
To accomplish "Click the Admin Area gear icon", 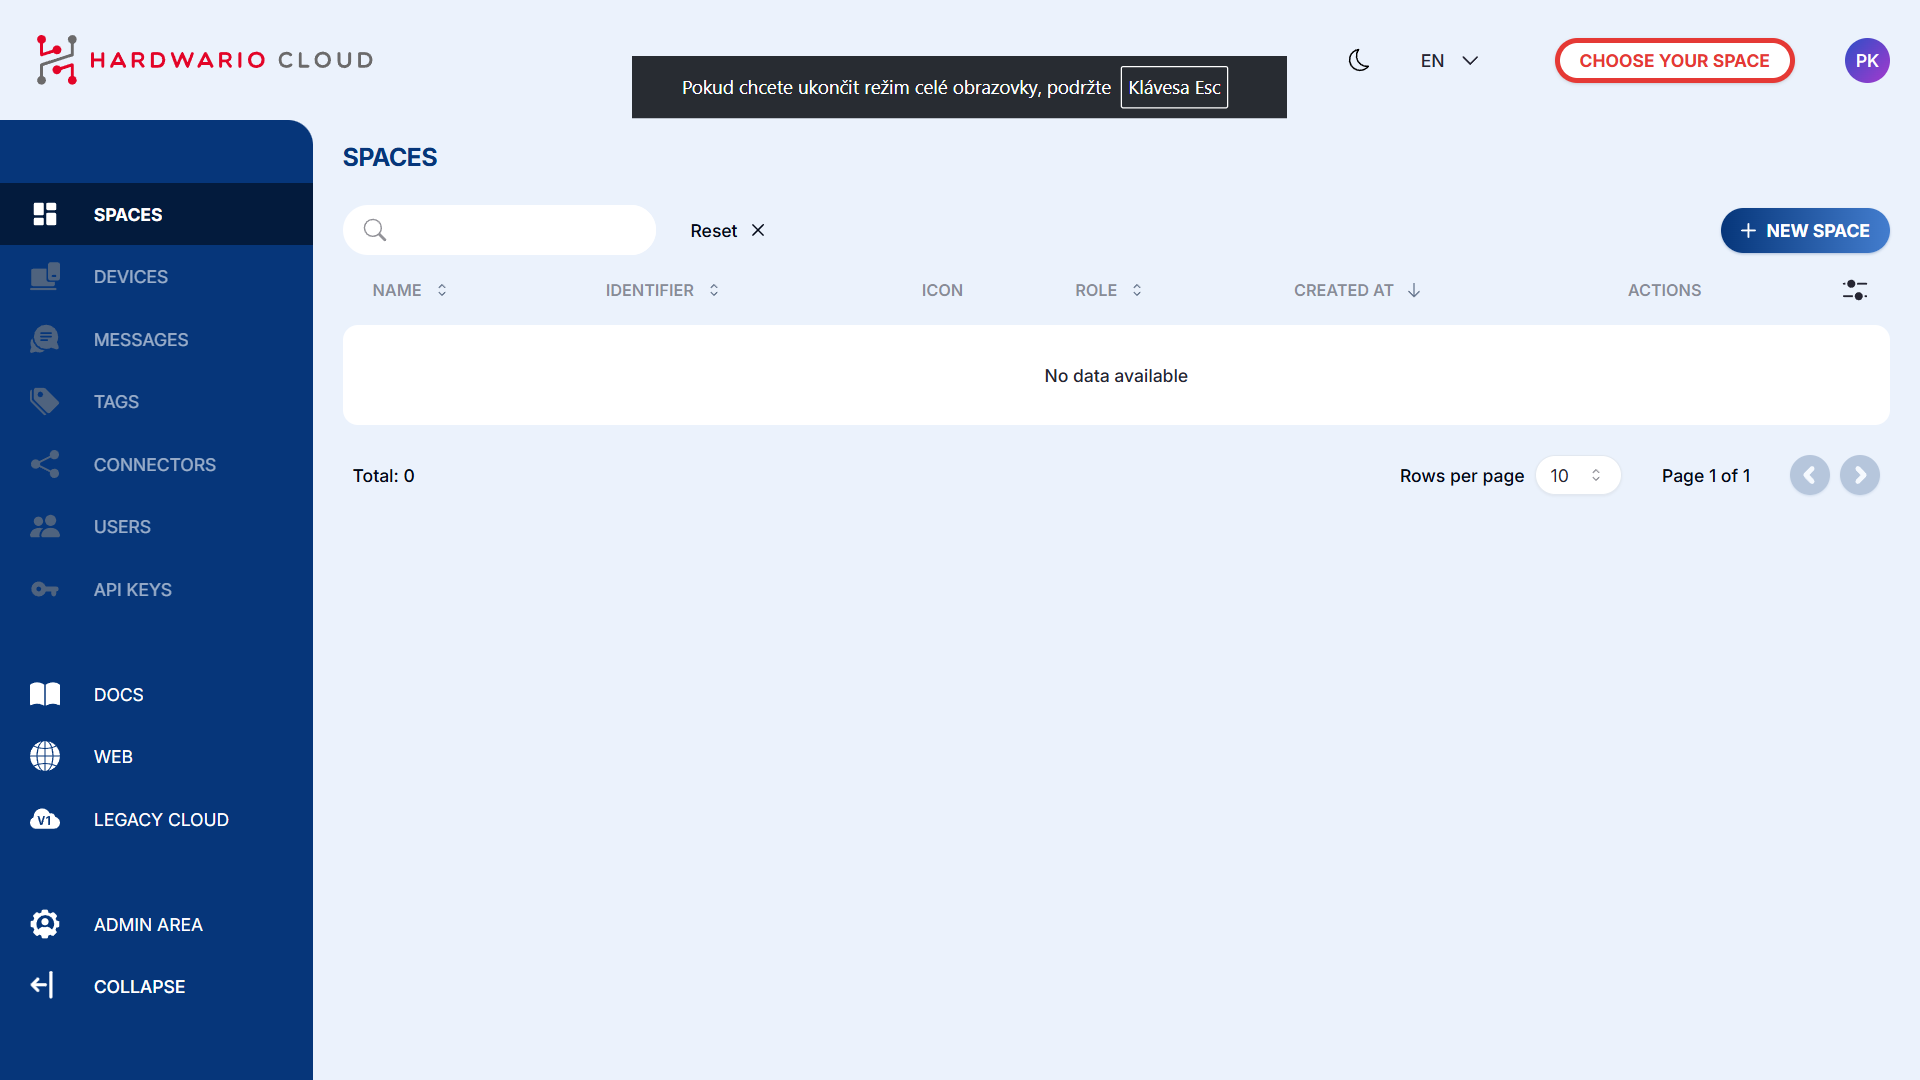I will [x=45, y=924].
